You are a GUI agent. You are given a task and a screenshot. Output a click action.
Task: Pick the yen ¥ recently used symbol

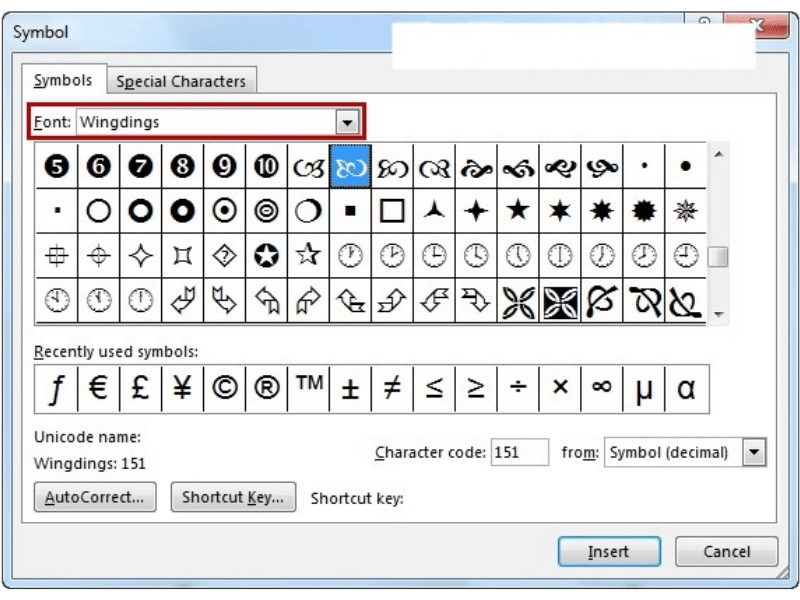(x=182, y=389)
